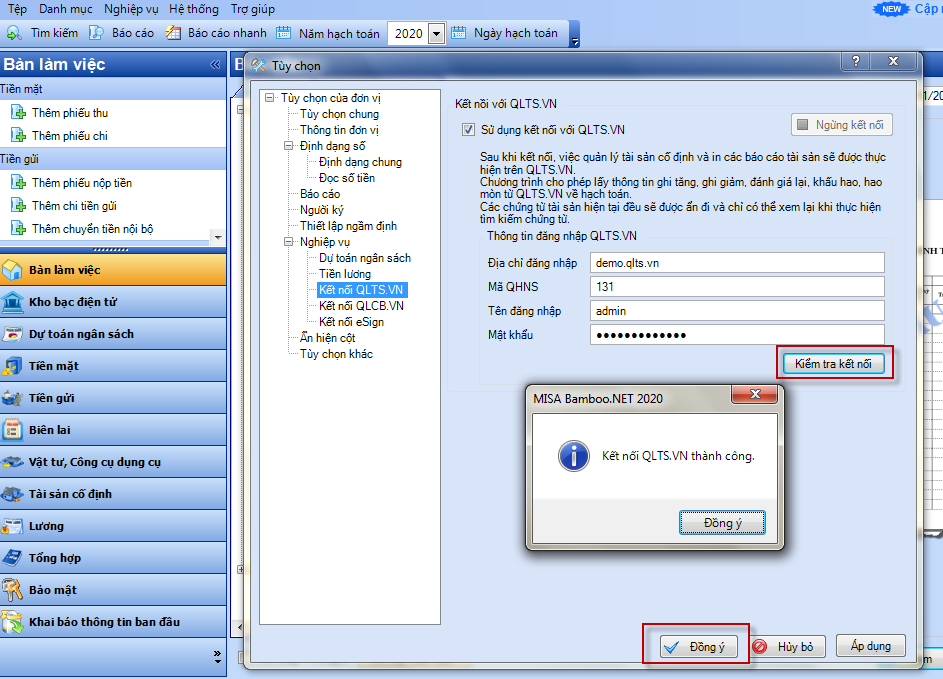Open Báo cáo report icon in toolbar
This screenshot has width=943, height=679.
[x=96, y=32]
